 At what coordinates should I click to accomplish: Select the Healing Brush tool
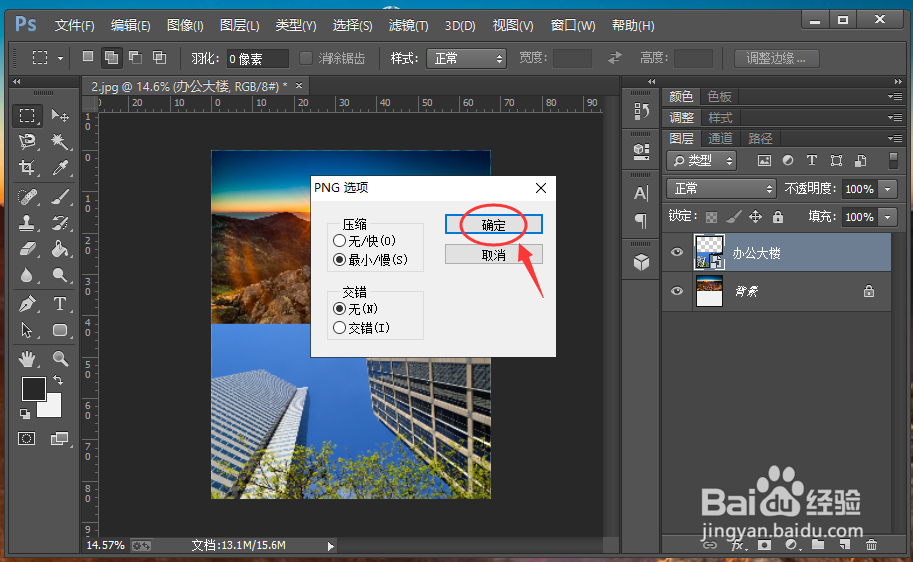point(27,197)
